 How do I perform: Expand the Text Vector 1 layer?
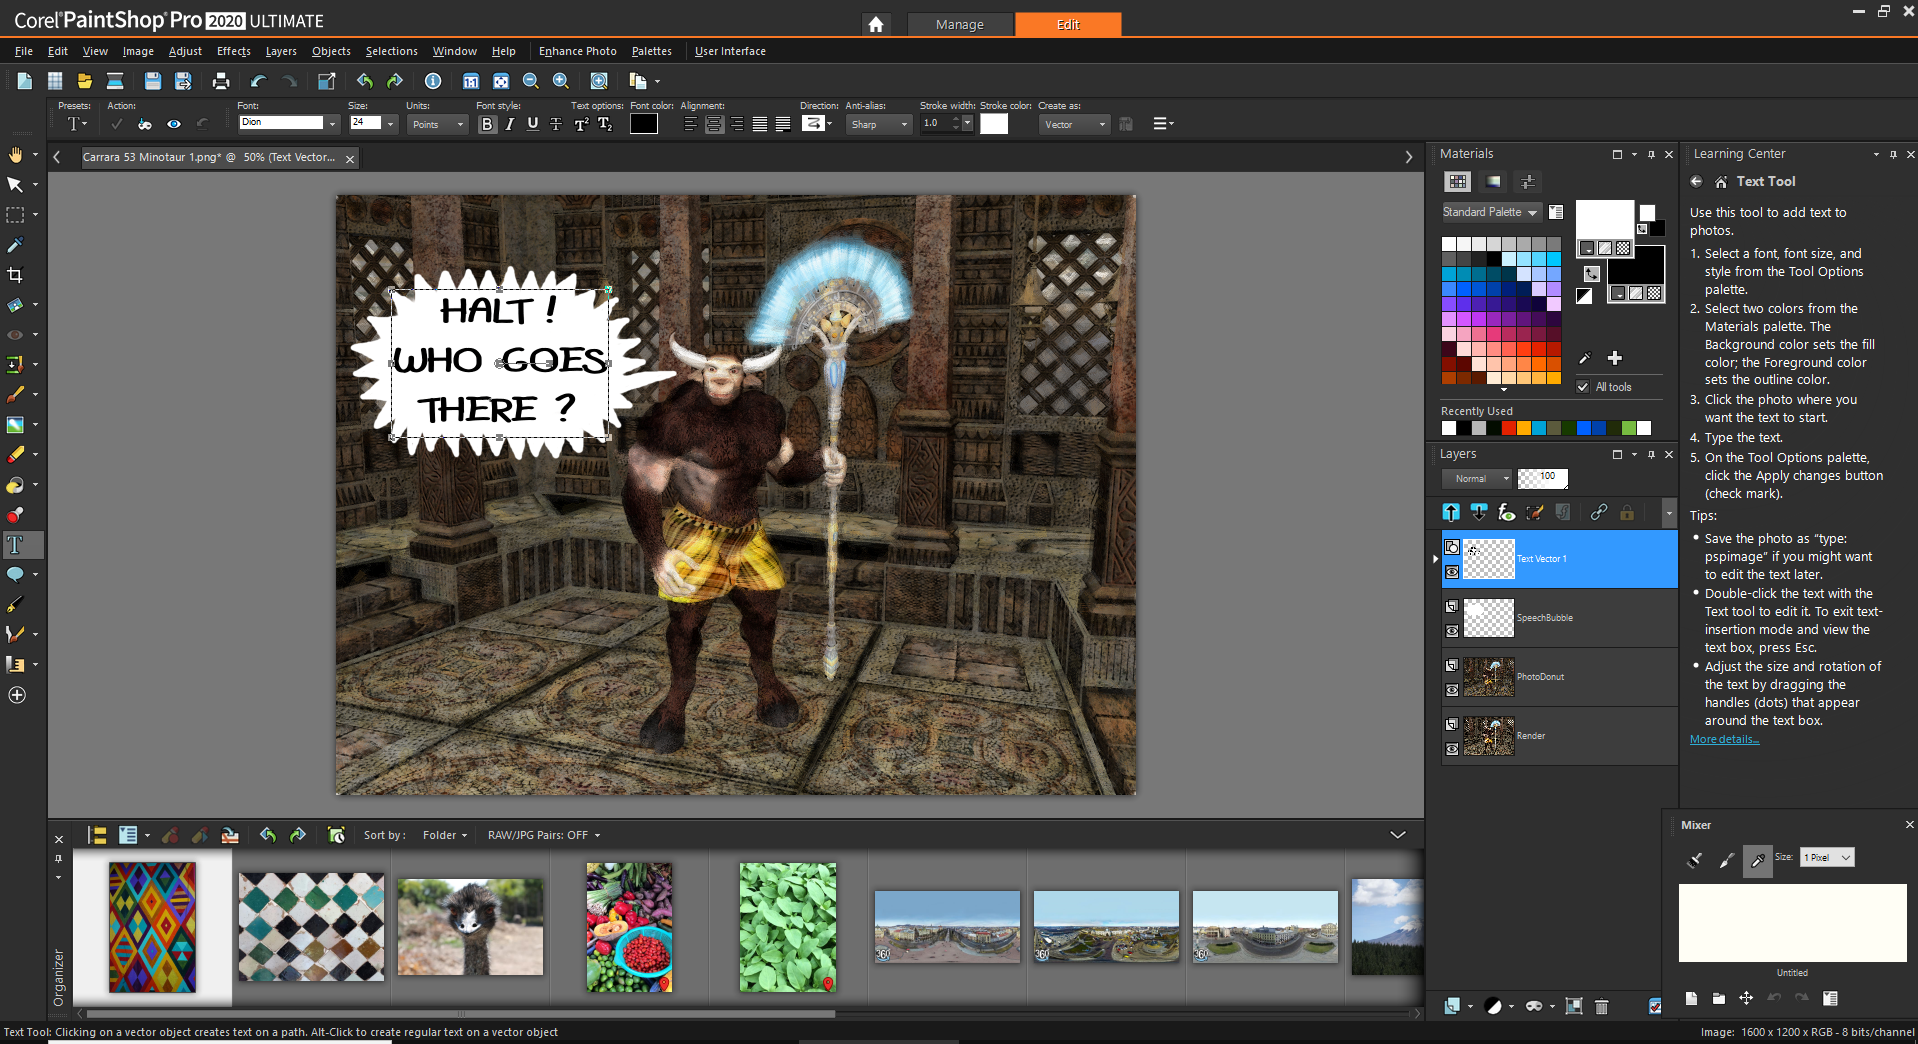coord(1436,559)
